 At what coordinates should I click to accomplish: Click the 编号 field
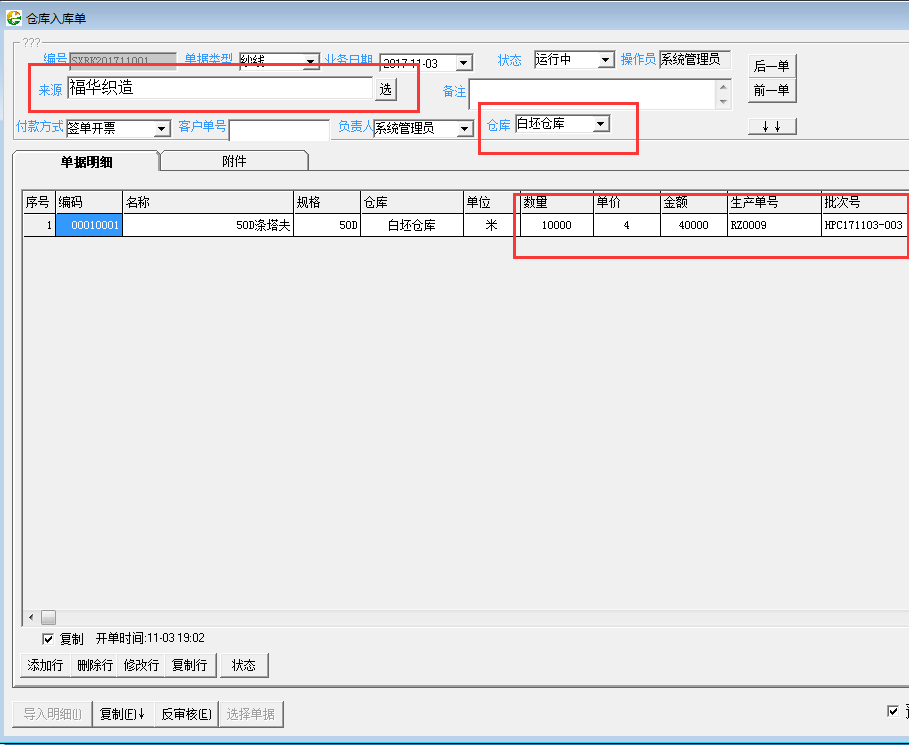click(x=123, y=61)
